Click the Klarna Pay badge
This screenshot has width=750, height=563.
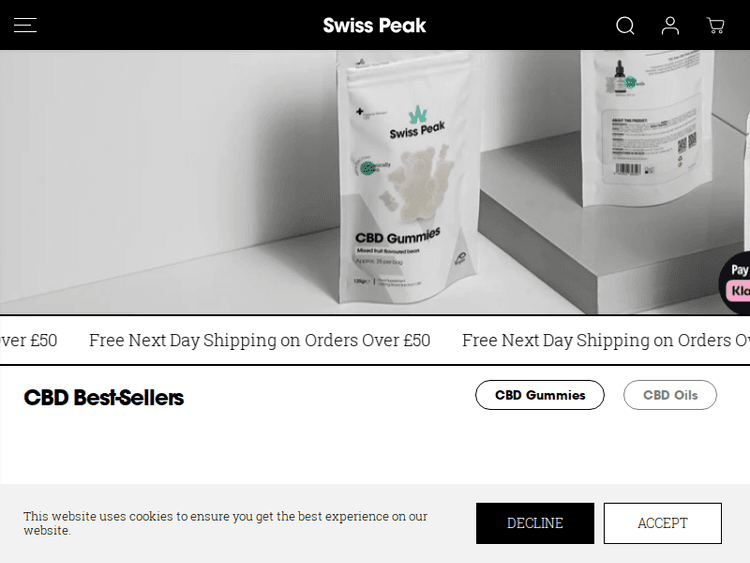tap(736, 282)
